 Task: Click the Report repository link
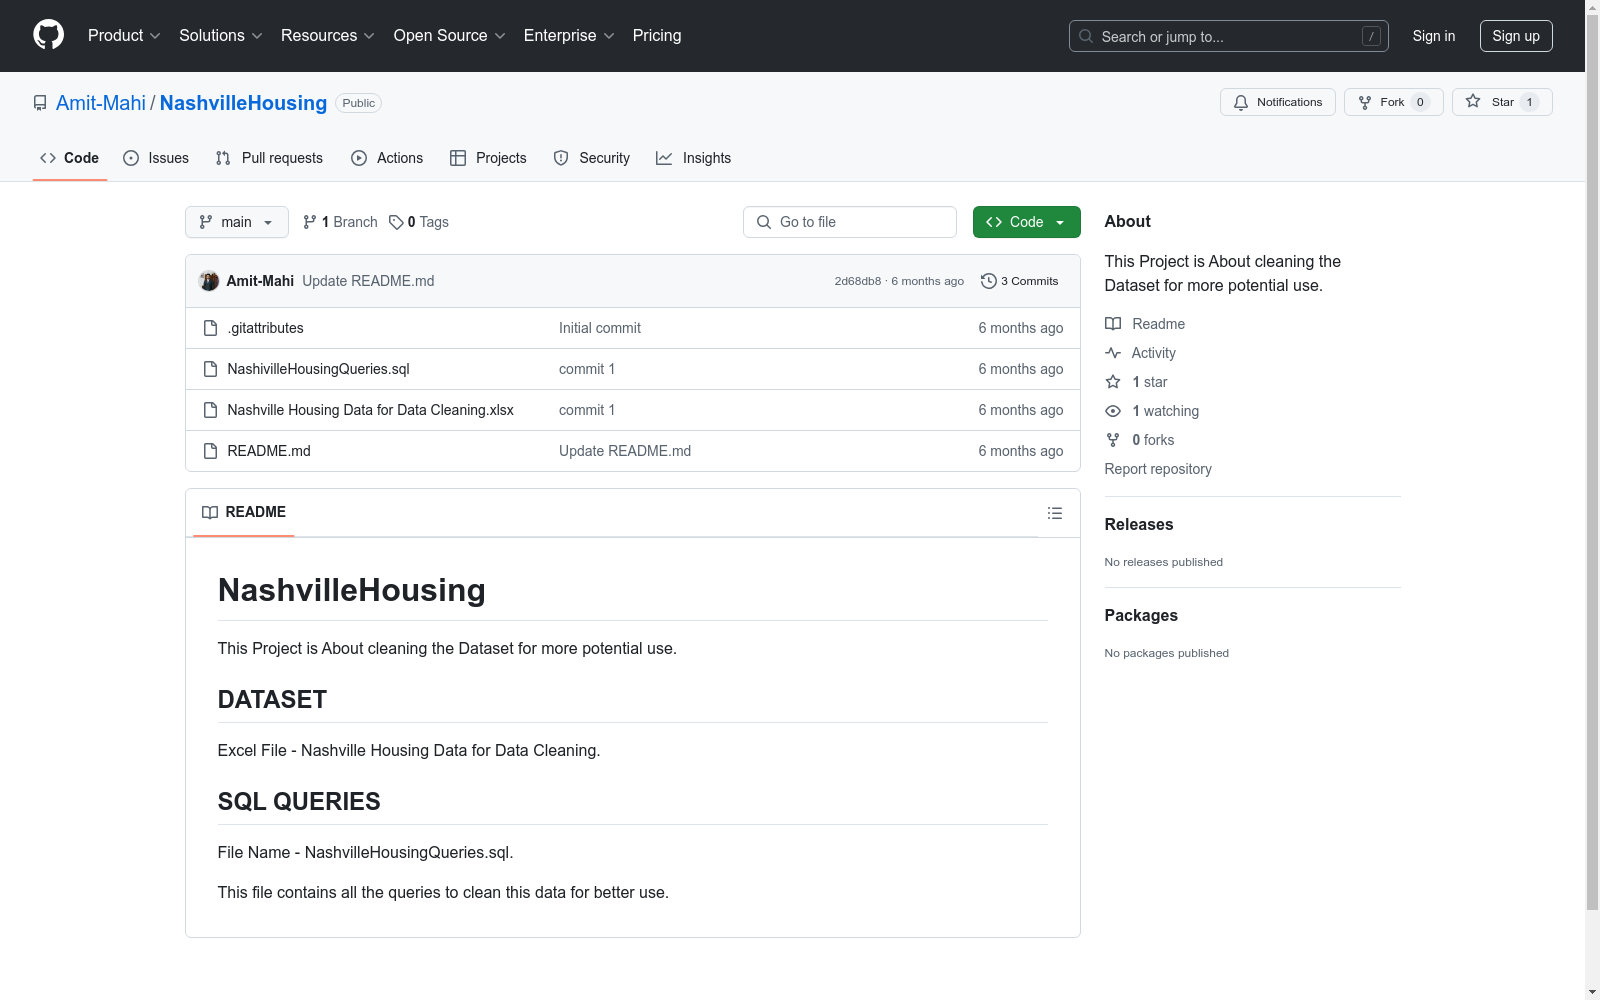tap(1158, 469)
